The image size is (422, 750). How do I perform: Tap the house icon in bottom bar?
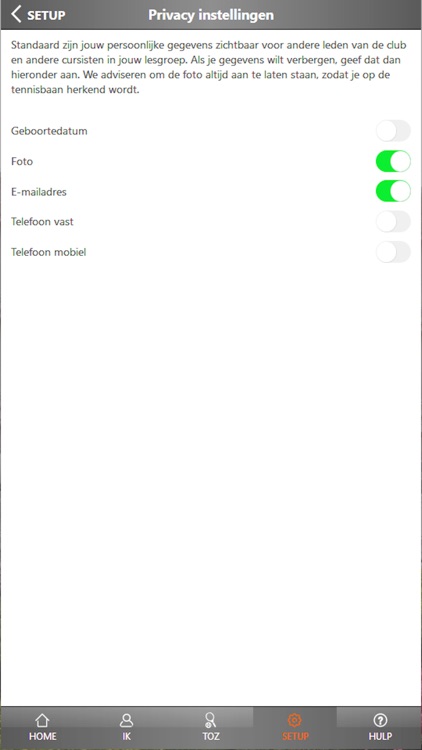[42, 720]
